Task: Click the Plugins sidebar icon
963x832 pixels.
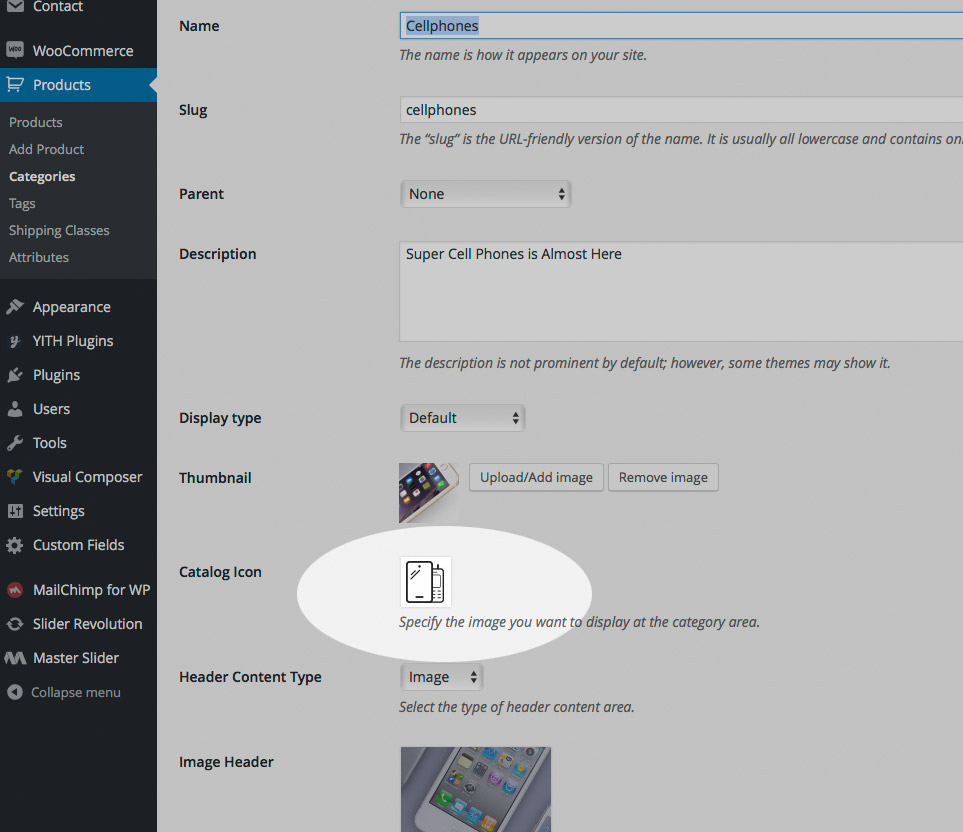Action: (14, 374)
